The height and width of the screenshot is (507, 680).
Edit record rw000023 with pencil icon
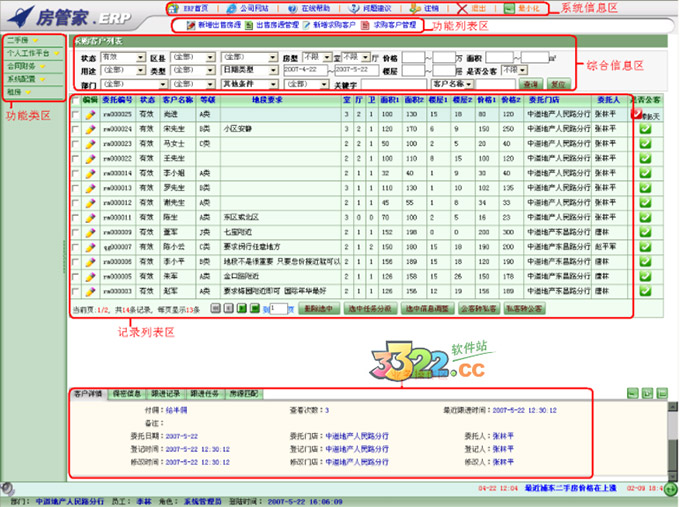coord(90,144)
